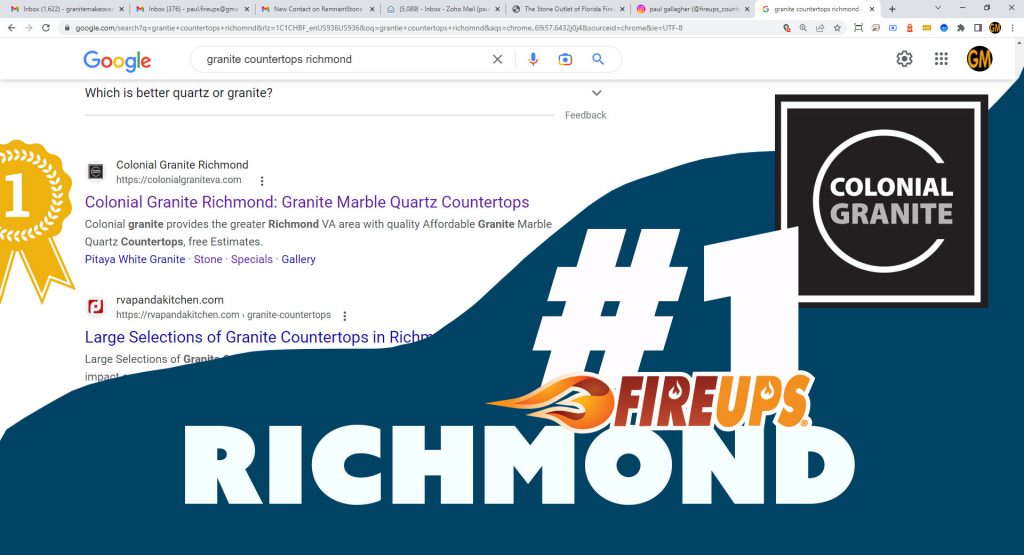The width and height of the screenshot is (1024, 555).
Task: Click the Google logo
Action: (117, 61)
